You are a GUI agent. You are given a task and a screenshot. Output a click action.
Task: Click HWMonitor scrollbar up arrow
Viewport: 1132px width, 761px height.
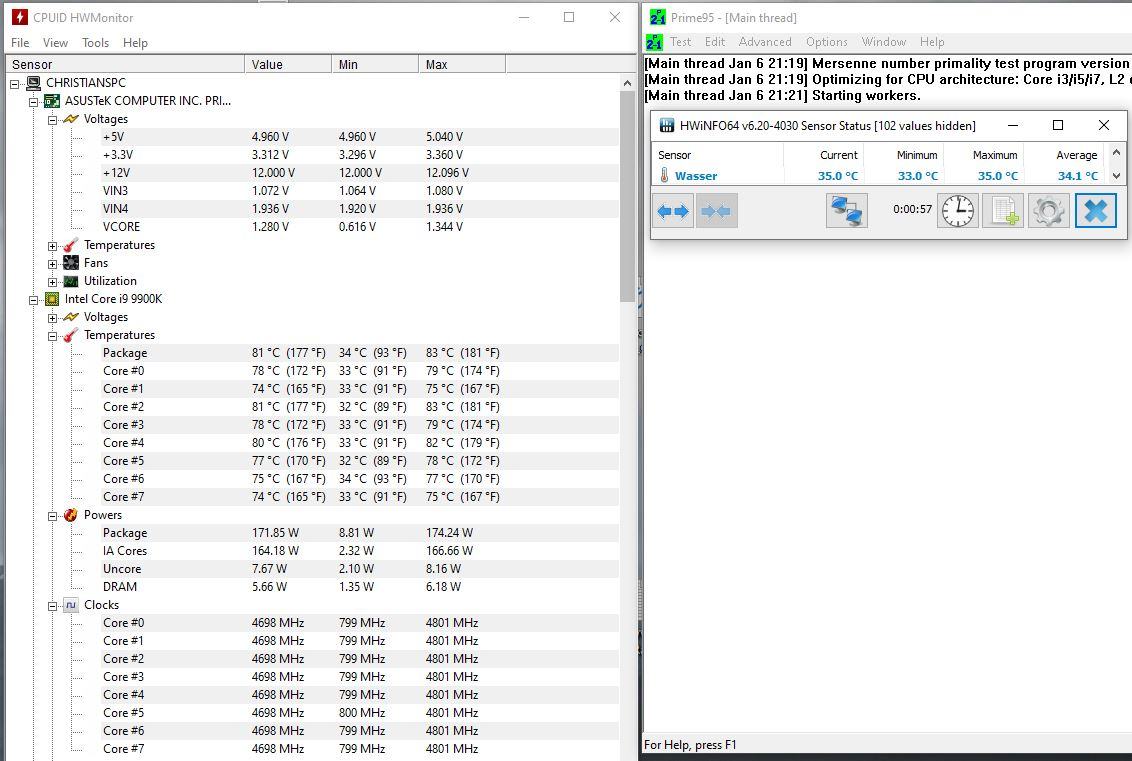click(627, 83)
